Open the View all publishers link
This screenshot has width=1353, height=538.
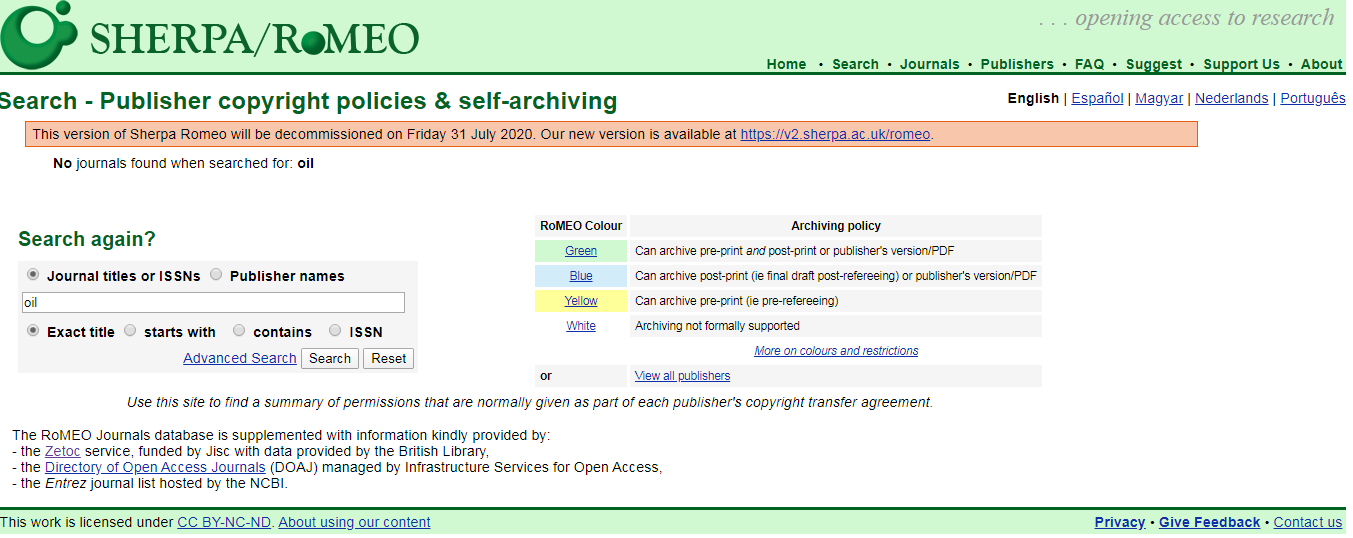click(682, 376)
